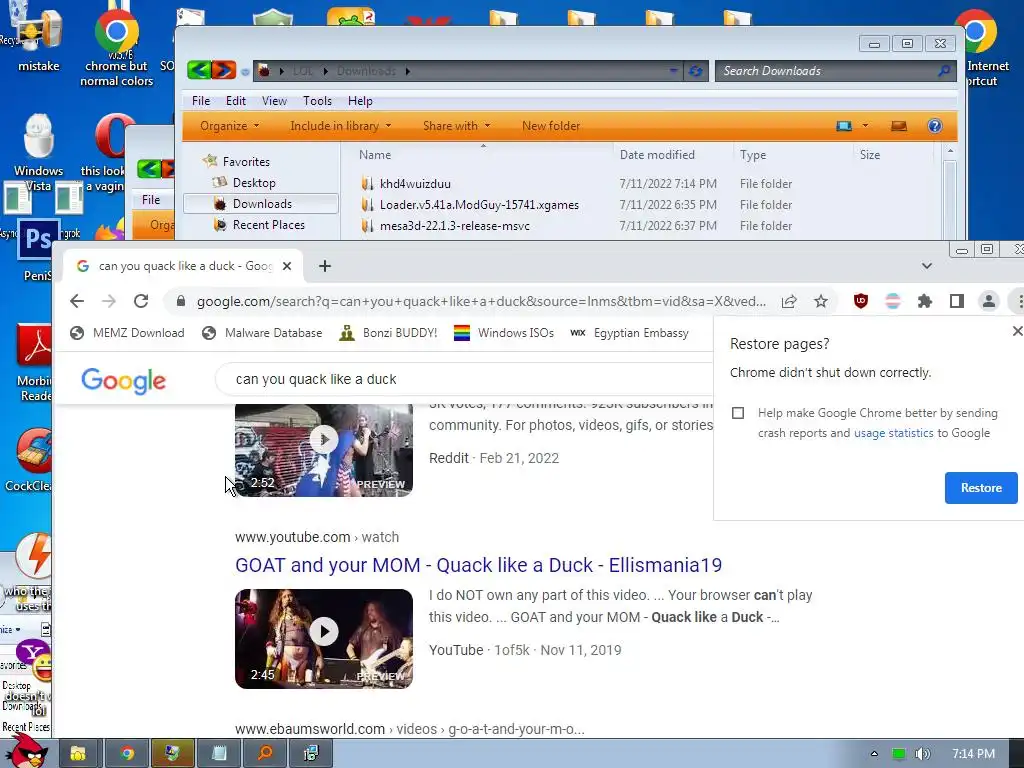Open the uBlock Origin extension icon
1024x768 pixels.
[861, 301]
